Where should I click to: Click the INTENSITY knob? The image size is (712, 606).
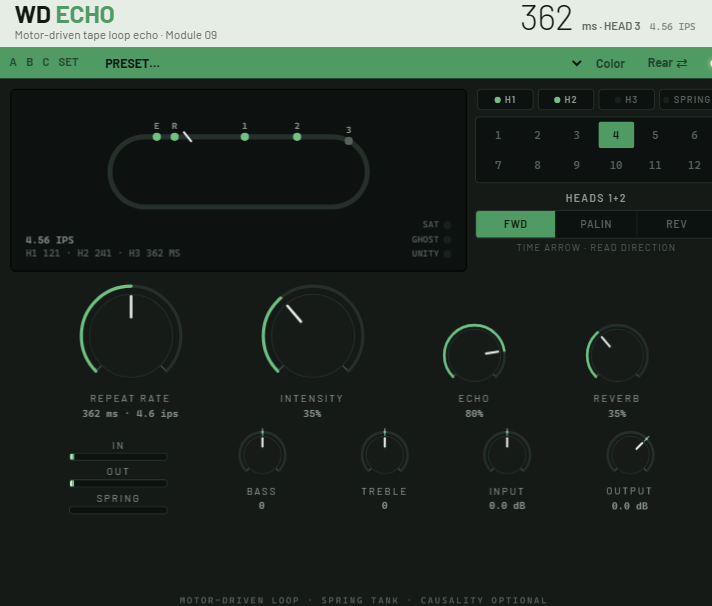pos(313,335)
